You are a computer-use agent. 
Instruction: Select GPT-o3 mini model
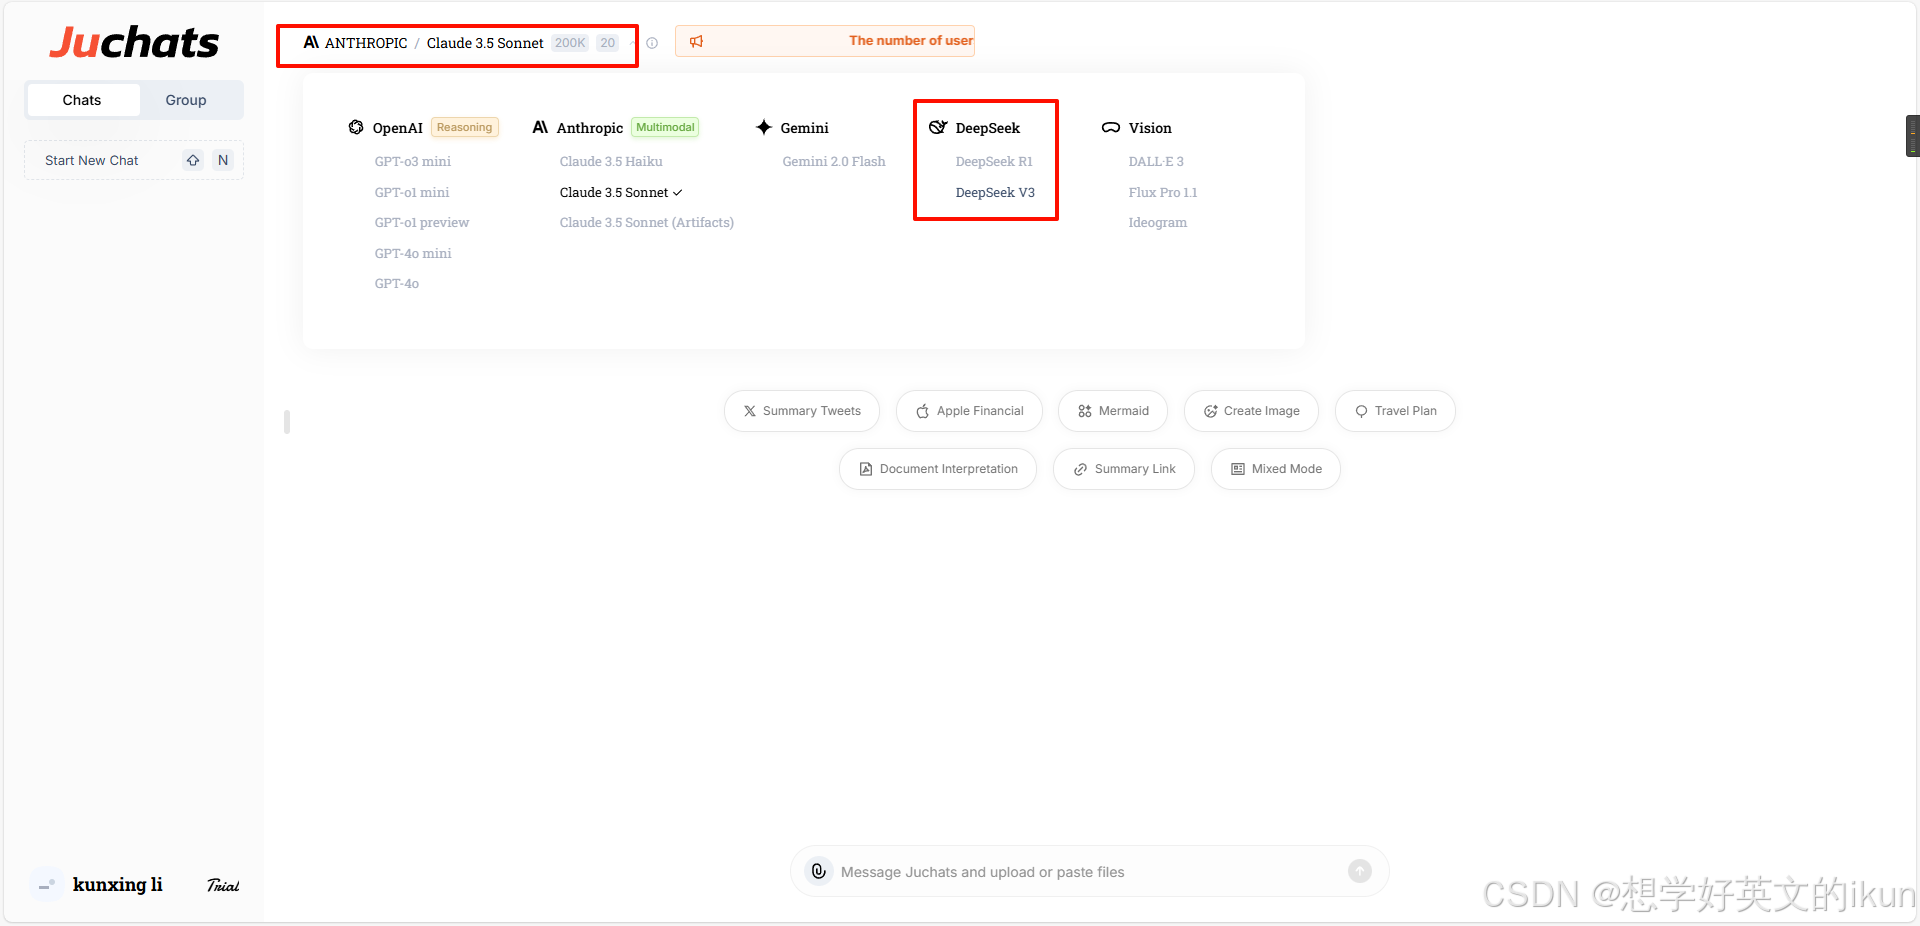(x=413, y=161)
